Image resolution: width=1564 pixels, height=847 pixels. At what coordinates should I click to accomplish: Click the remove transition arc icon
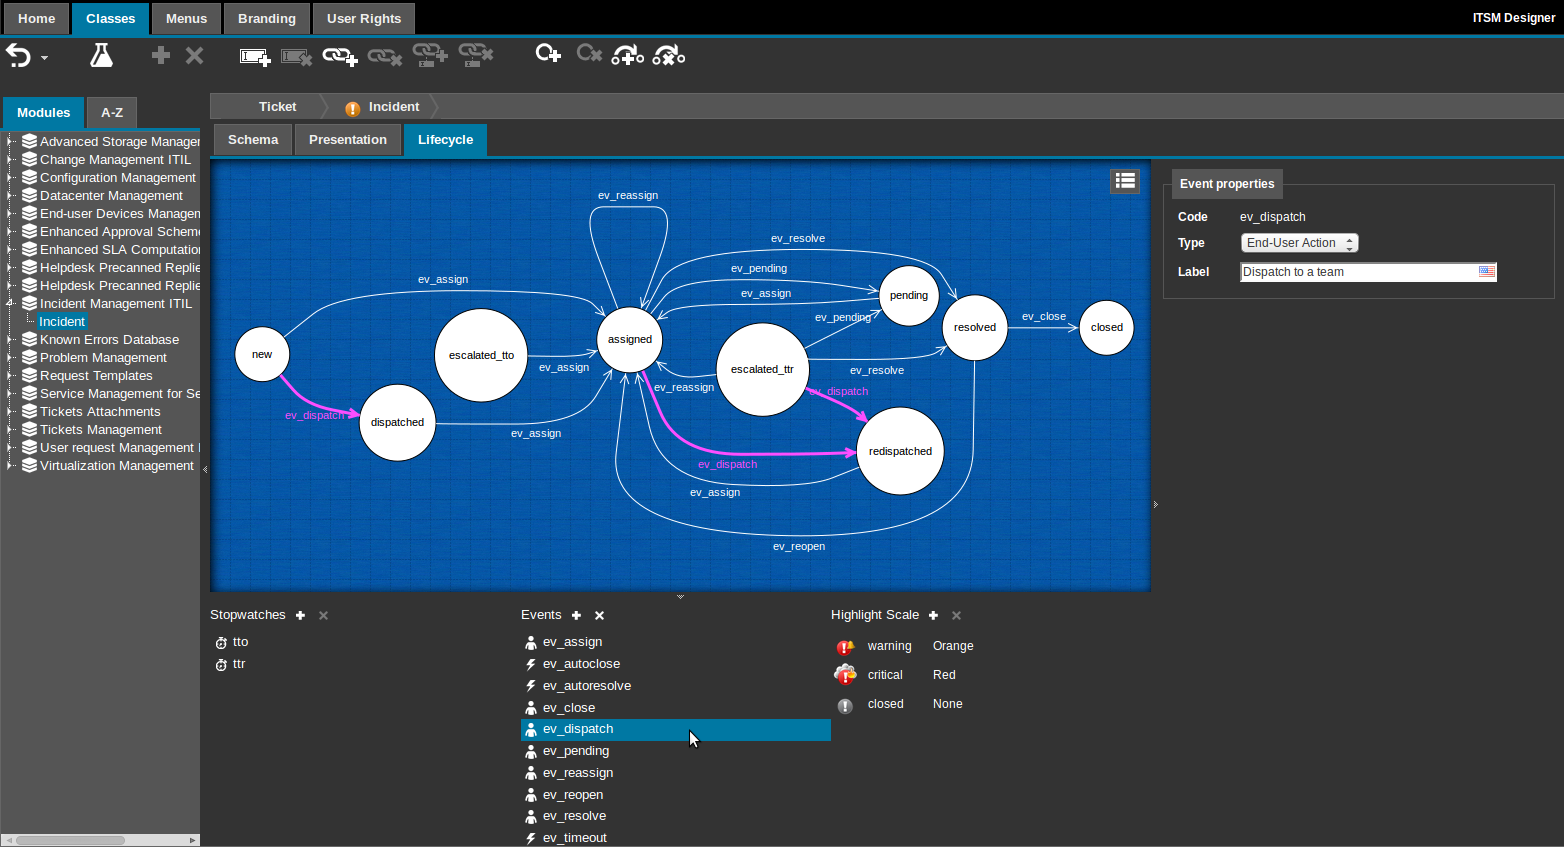click(668, 55)
